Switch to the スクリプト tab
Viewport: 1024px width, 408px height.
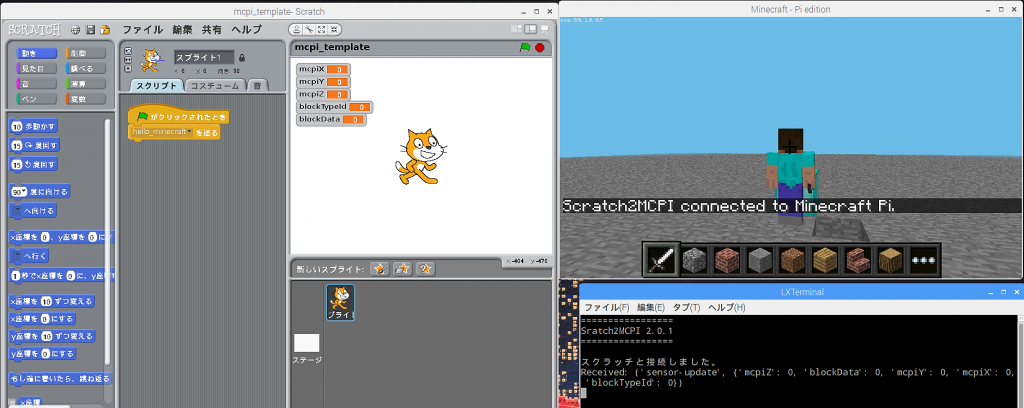[x=156, y=86]
